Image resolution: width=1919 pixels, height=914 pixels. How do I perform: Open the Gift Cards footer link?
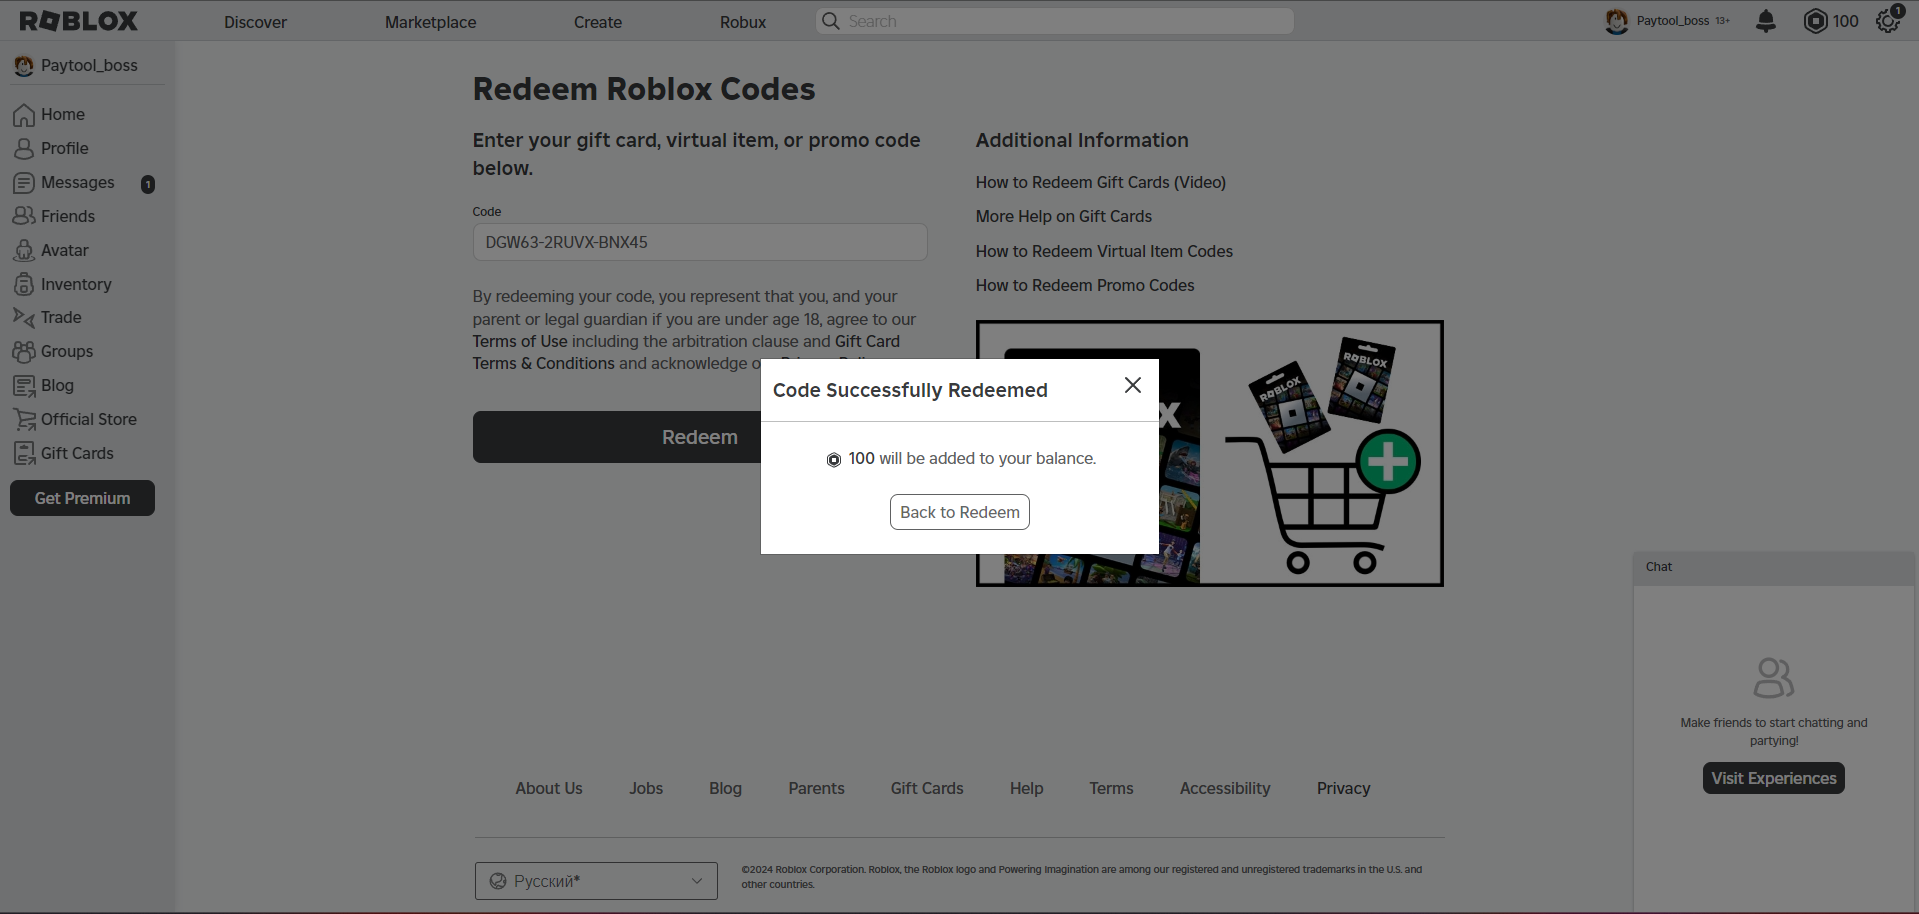[927, 788]
